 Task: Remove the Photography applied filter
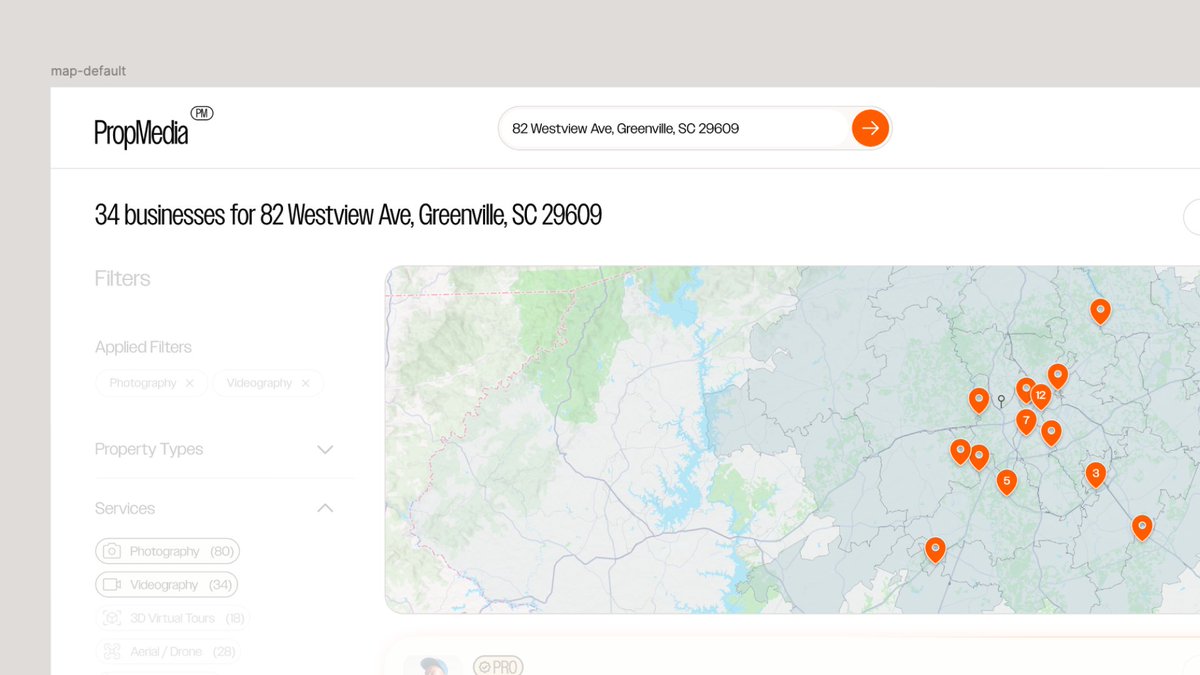tap(189, 383)
